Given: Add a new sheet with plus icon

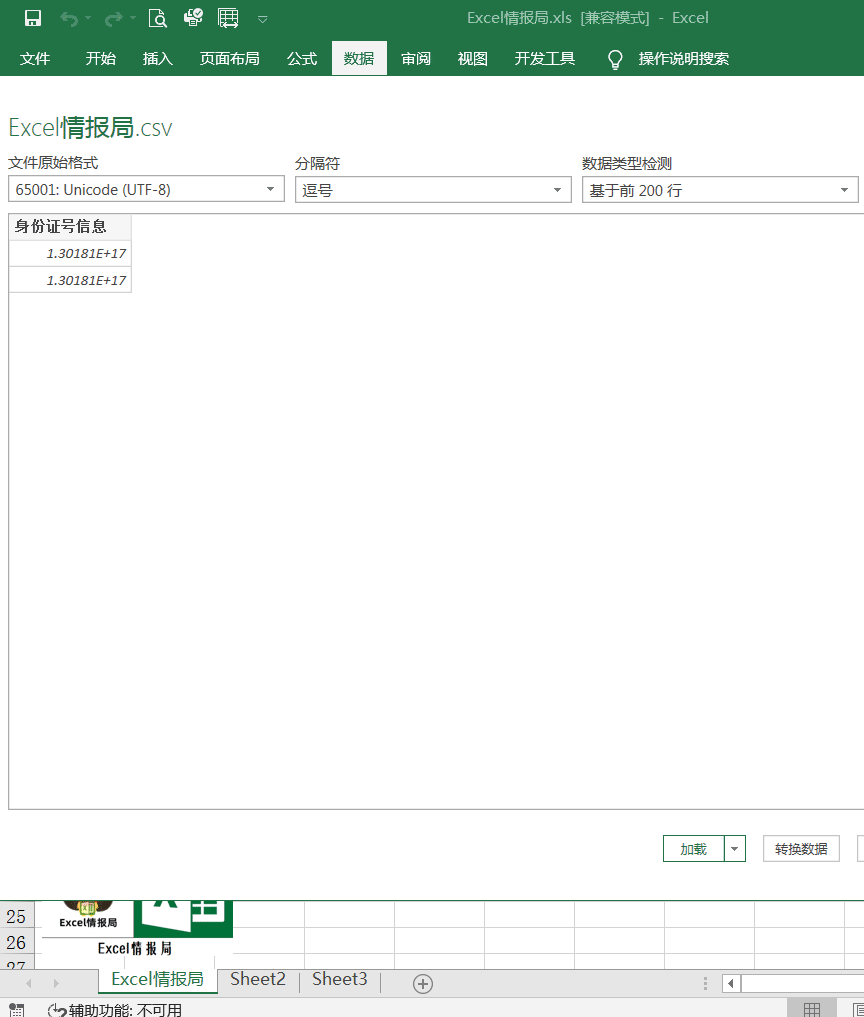Looking at the screenshot, I should (423, 984).
